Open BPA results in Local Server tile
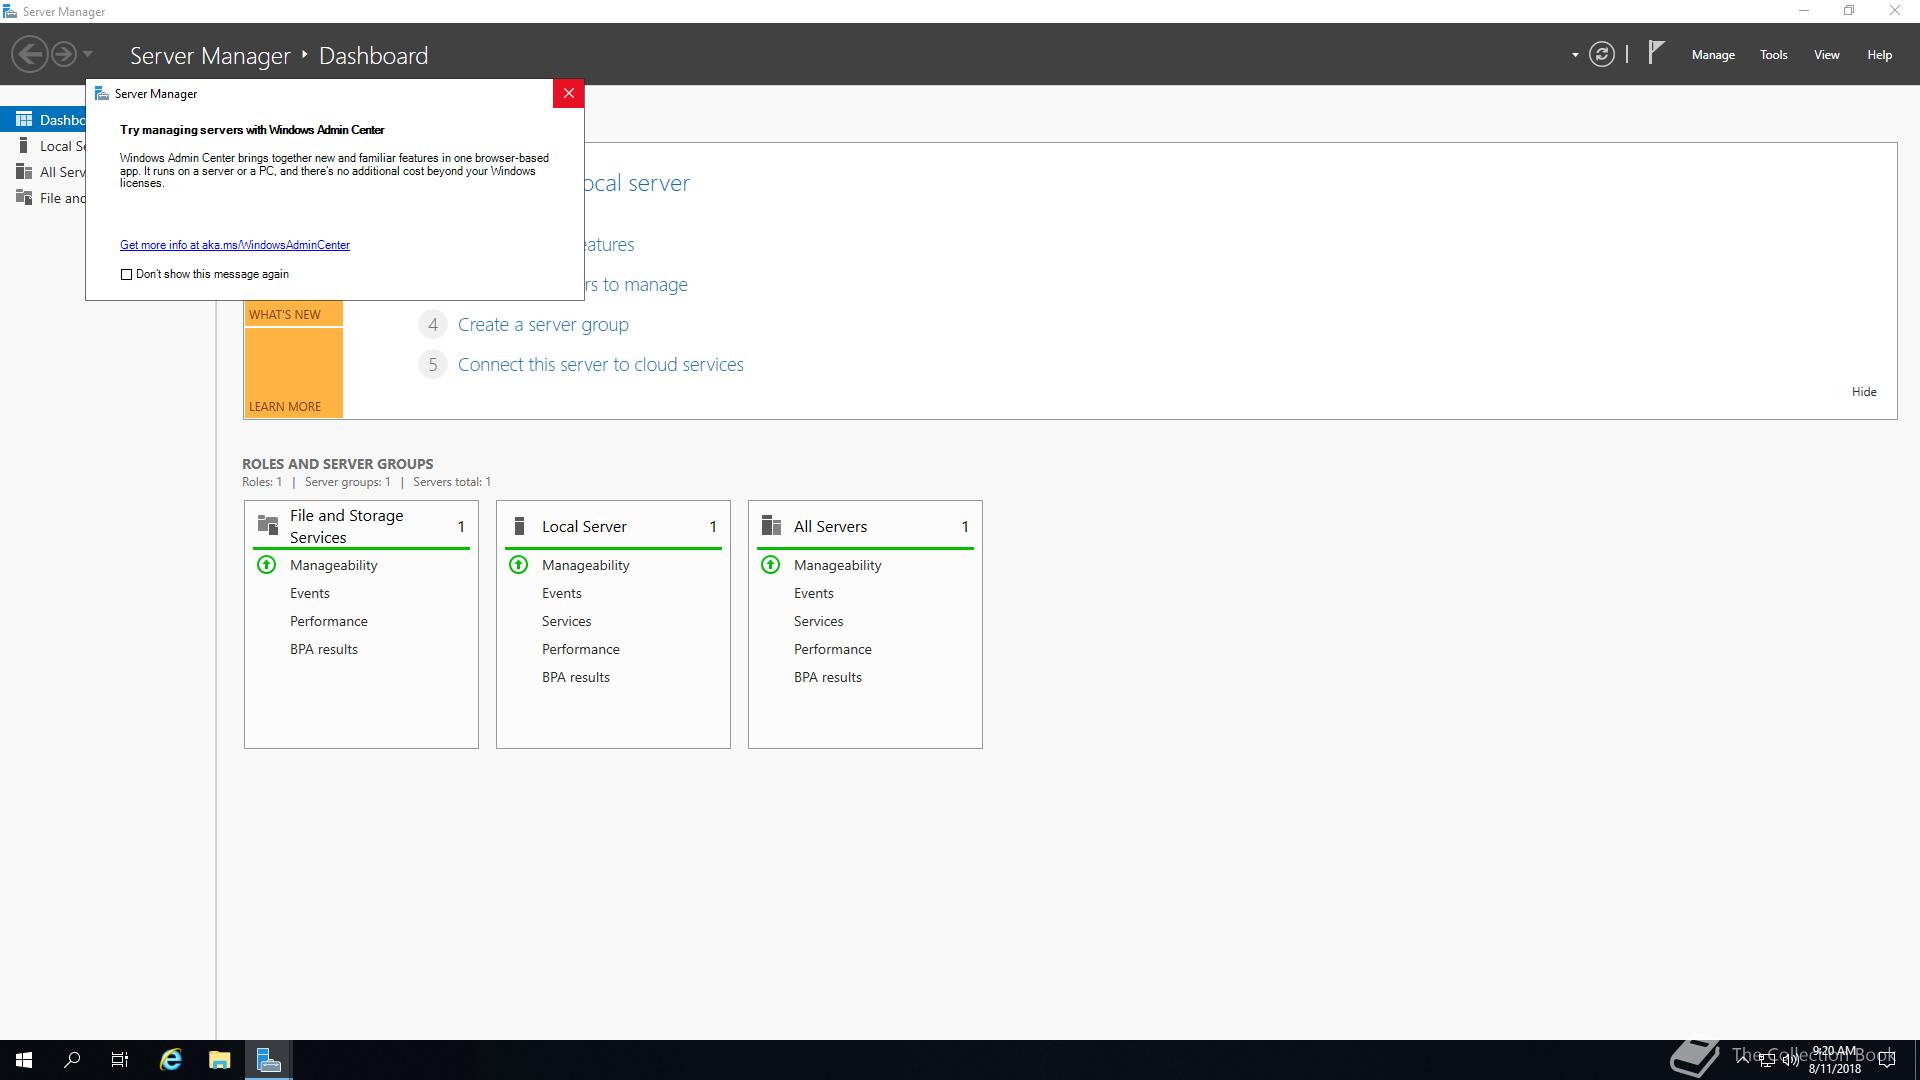This screenshot has height=1080, width=1920. point(576,677)
